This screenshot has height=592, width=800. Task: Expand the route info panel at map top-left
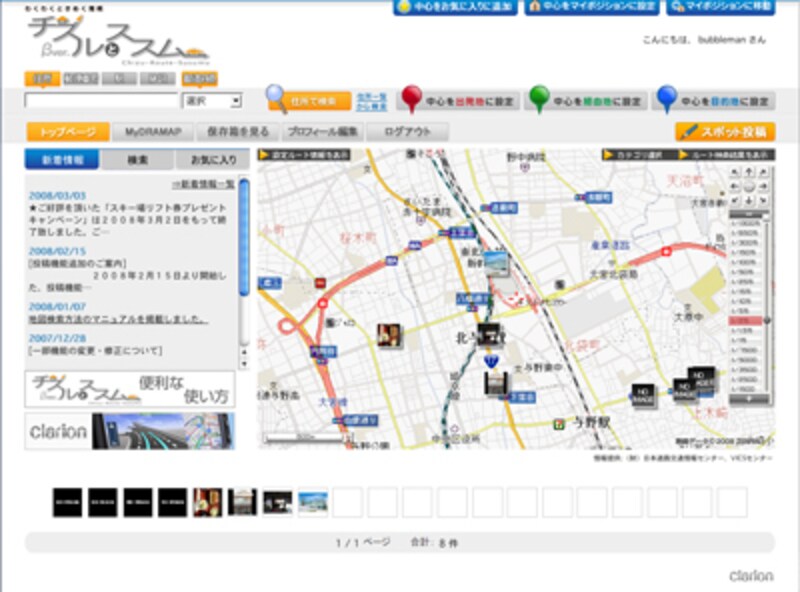click(x=304, y=155)
